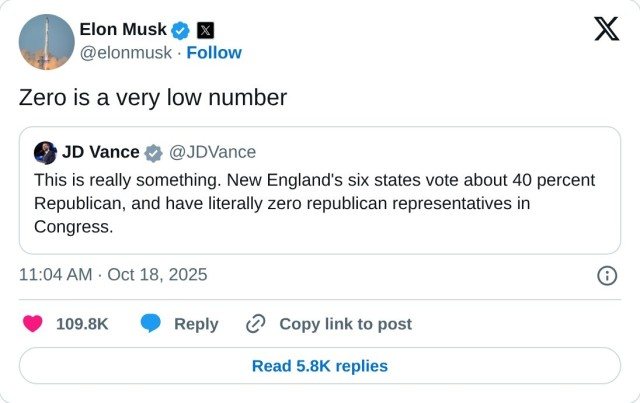Screen dimensions: 640x403
Task: Open the Elon Musk display name link
Action: [x=122, y=30]
